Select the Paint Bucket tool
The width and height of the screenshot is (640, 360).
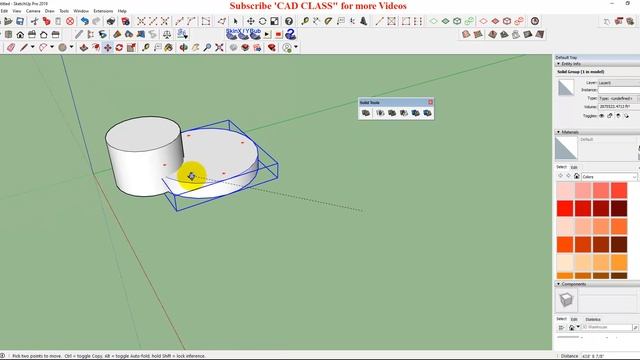(168, 48)
